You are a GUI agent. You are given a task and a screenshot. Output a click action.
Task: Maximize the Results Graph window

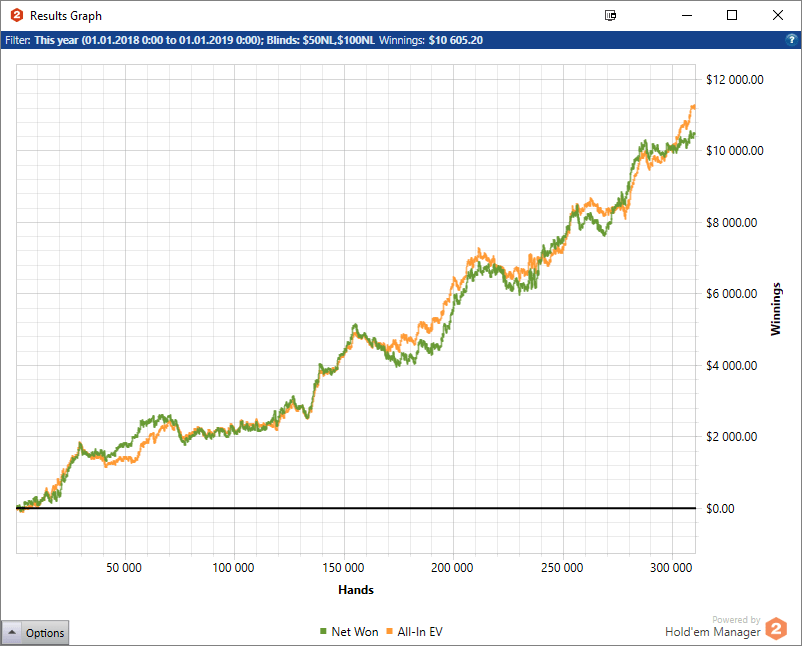[x=732, y=16]
